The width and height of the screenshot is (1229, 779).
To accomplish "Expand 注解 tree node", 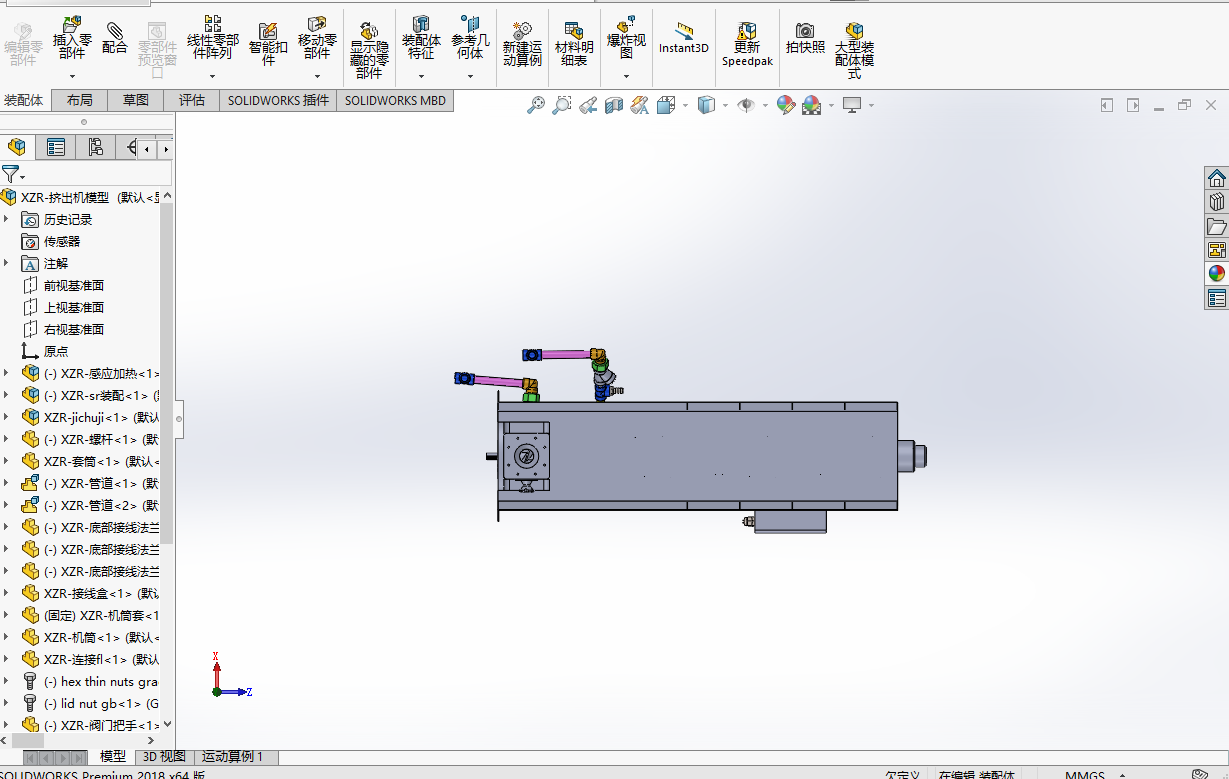I will [x=6, y=263].
